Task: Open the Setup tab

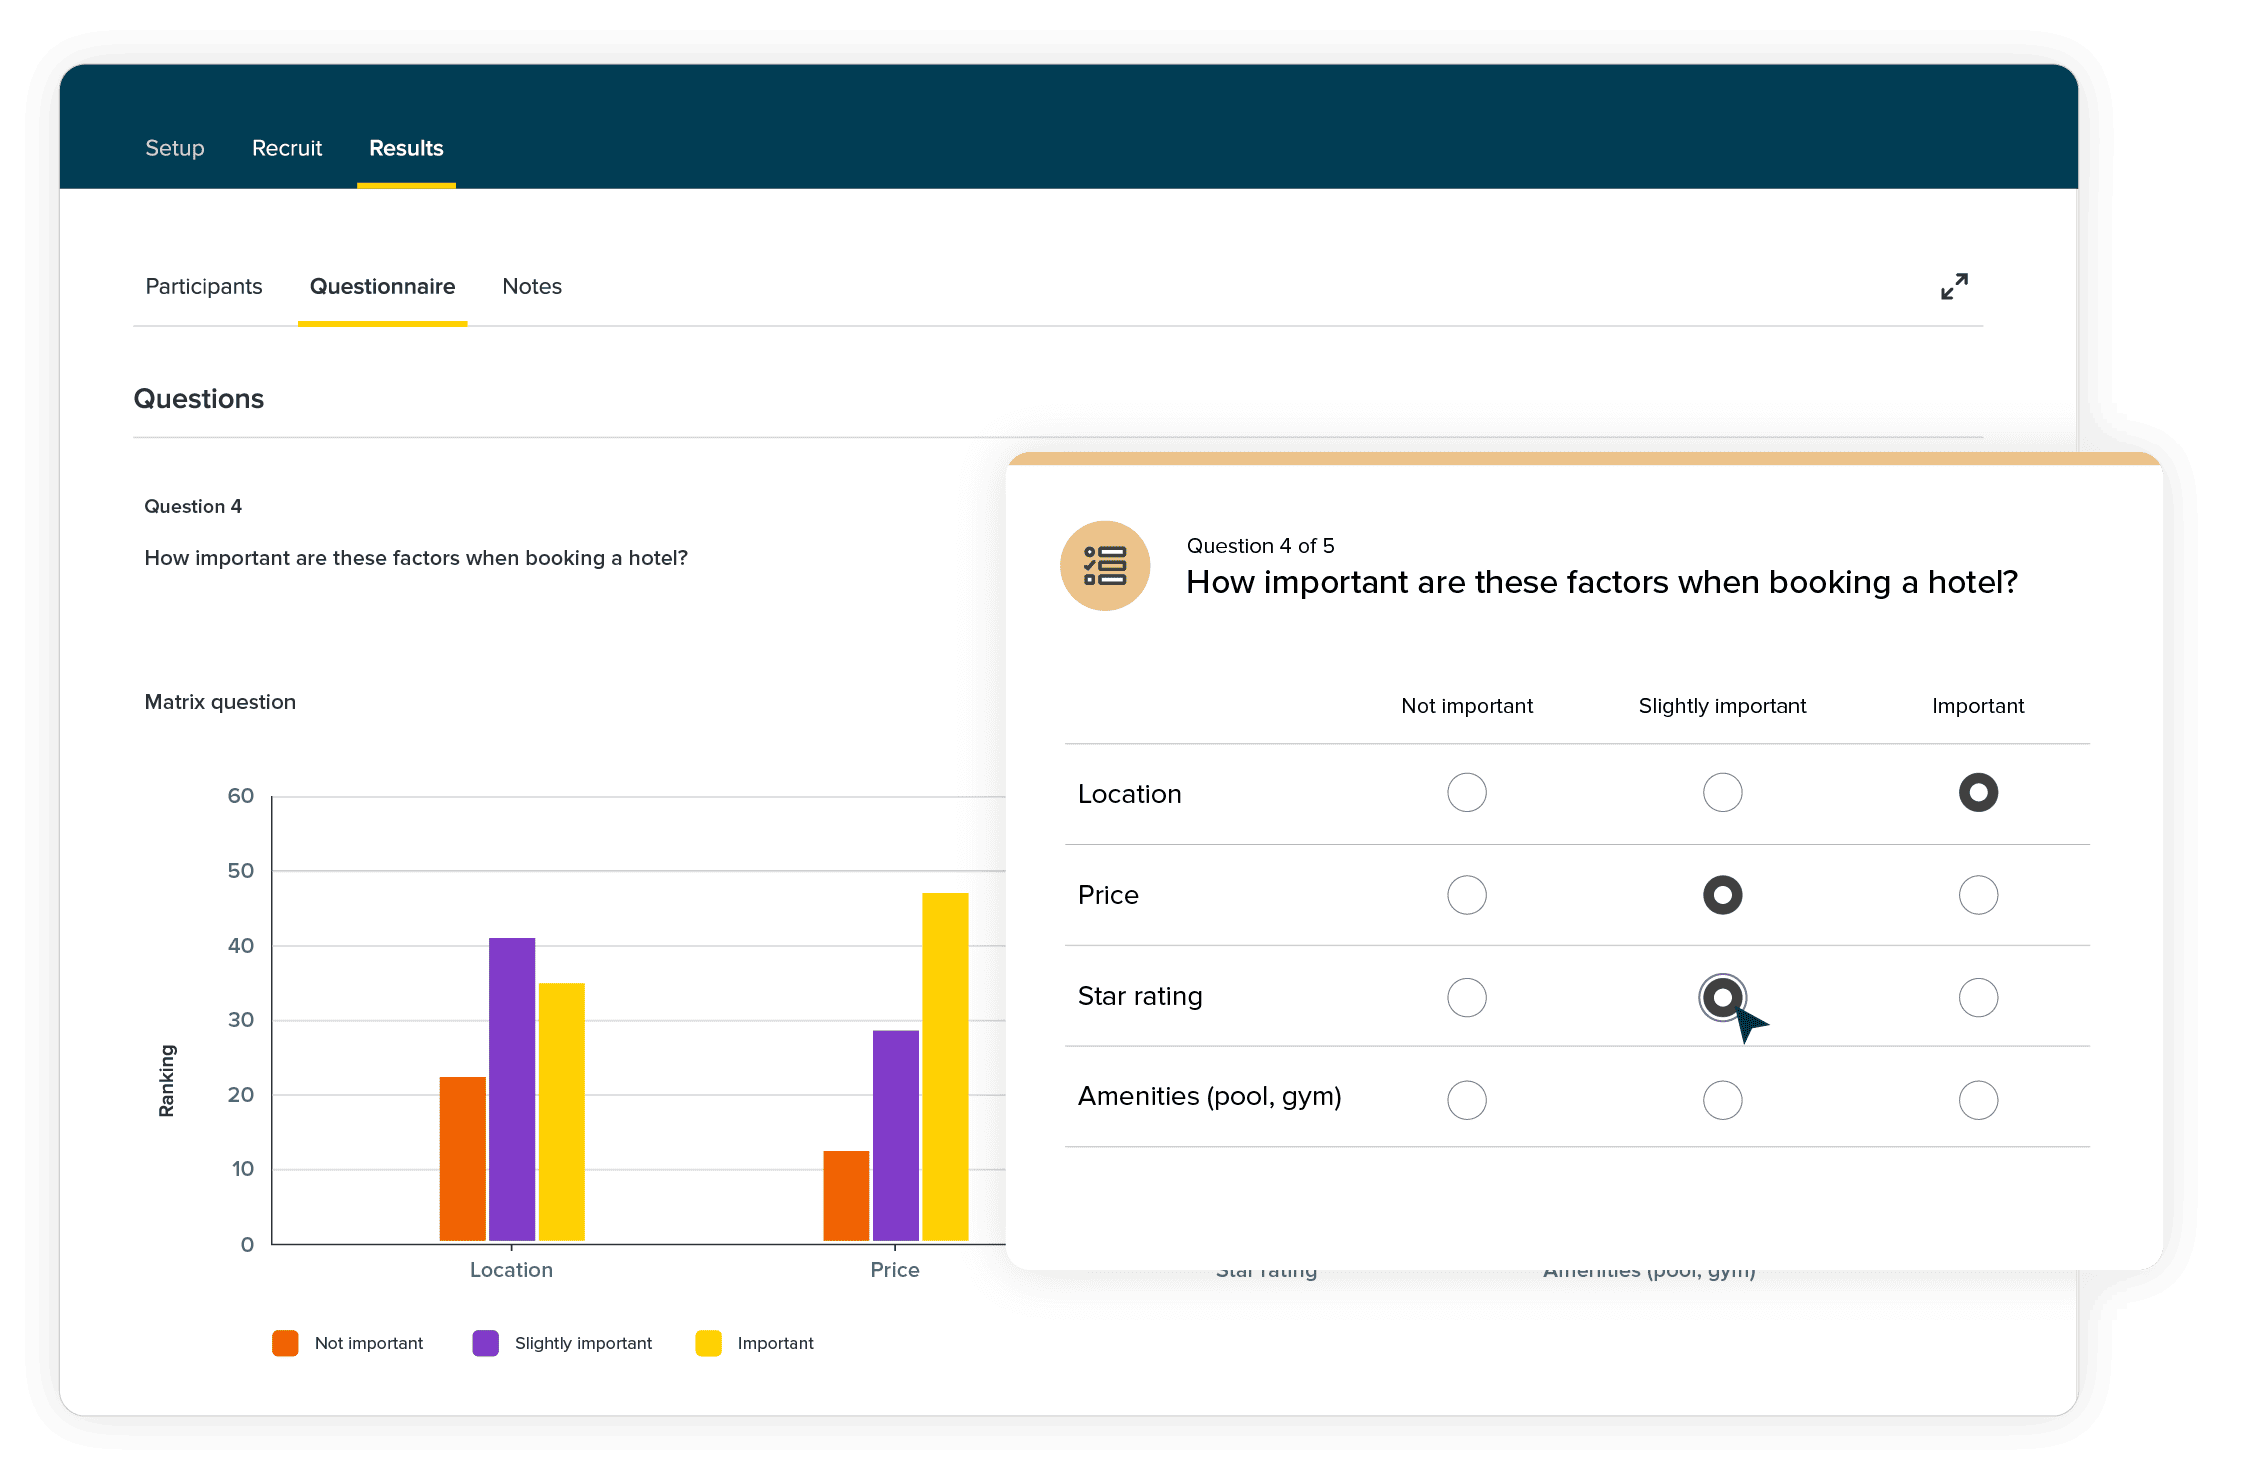Action: (175, 148)
